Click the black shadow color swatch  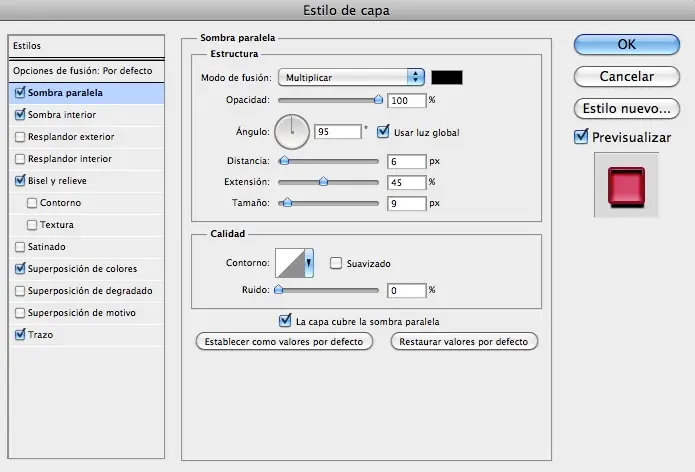tap(447, 78)
